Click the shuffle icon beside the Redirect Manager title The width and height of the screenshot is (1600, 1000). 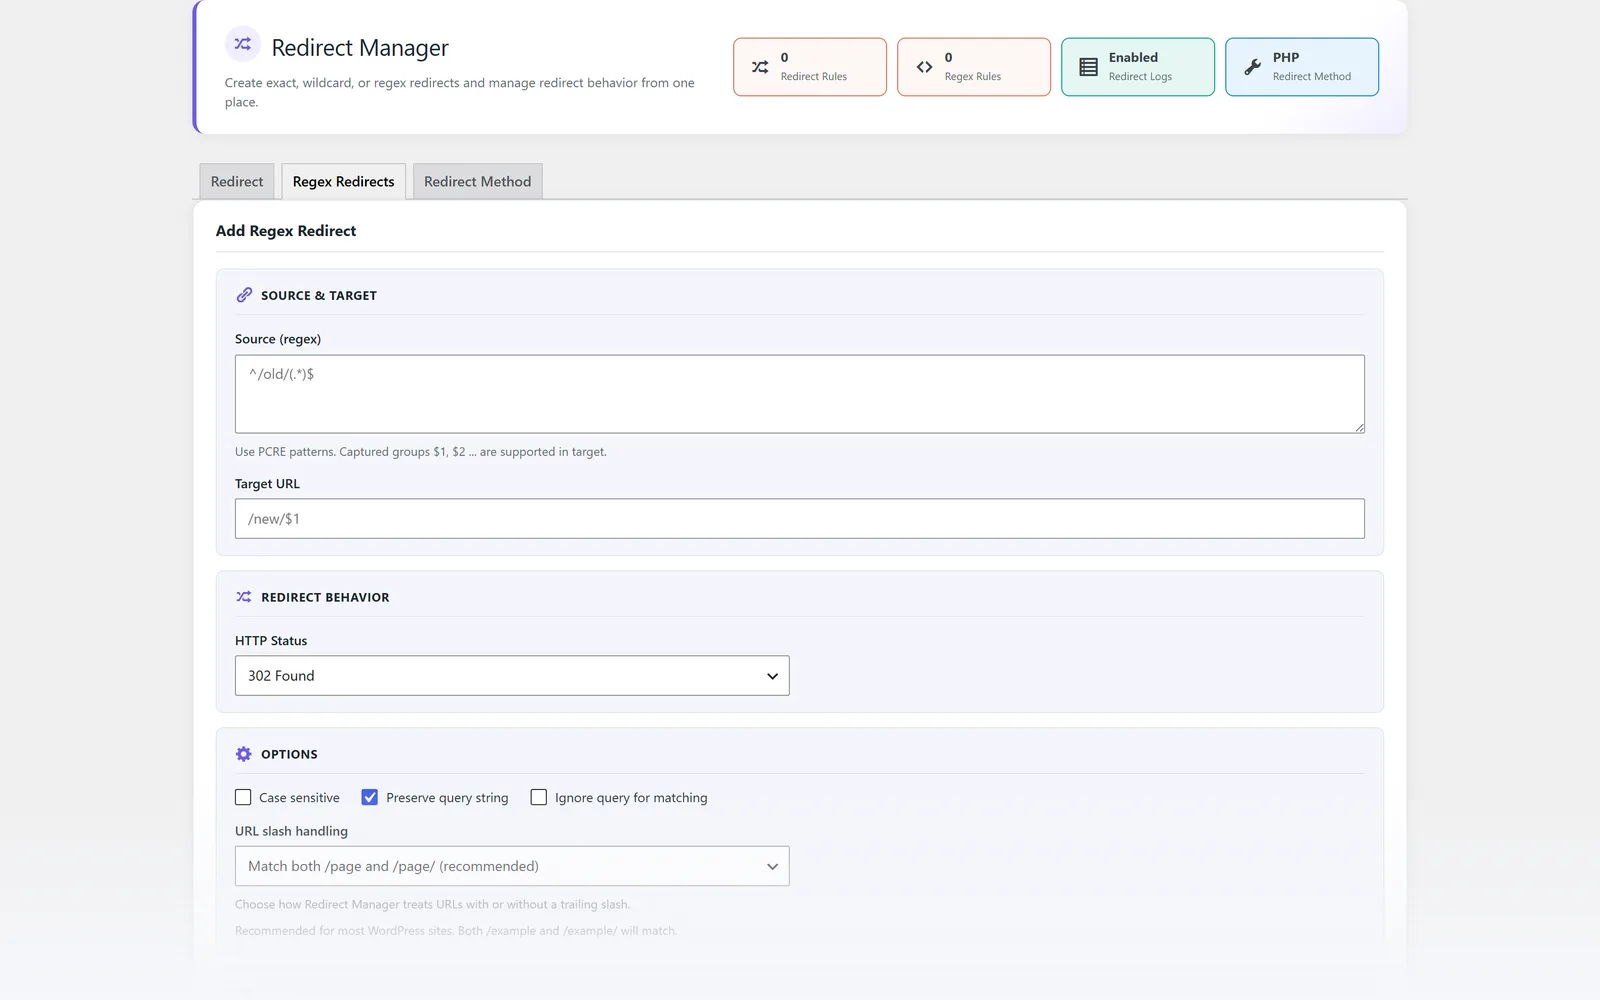tap(243, 44)
